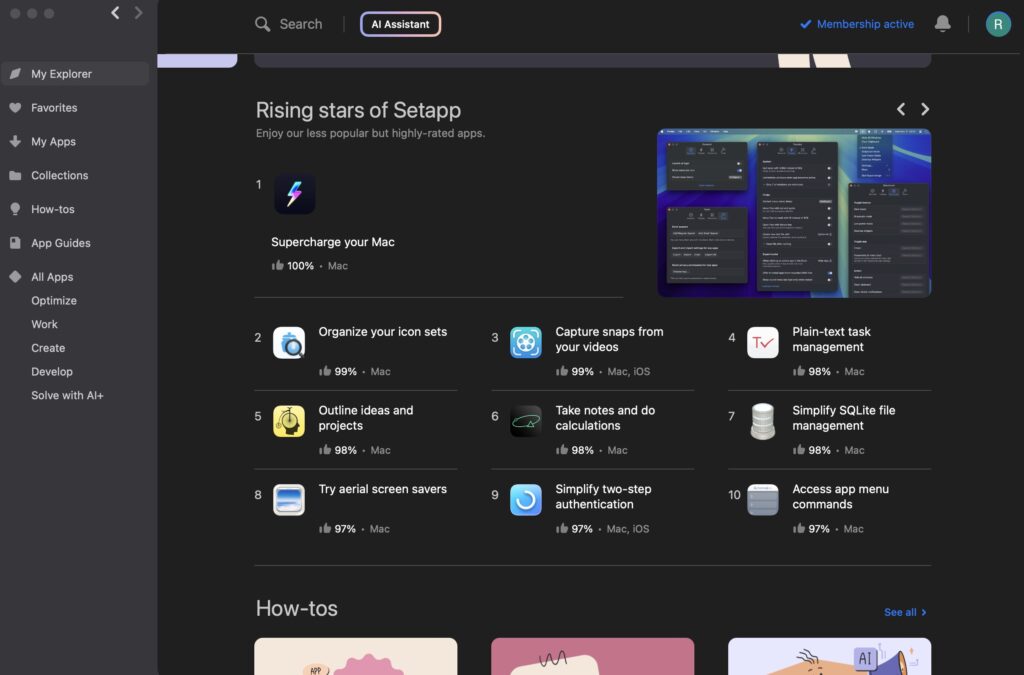
Task: Open the Work category
Action: (x=44, y=324)
